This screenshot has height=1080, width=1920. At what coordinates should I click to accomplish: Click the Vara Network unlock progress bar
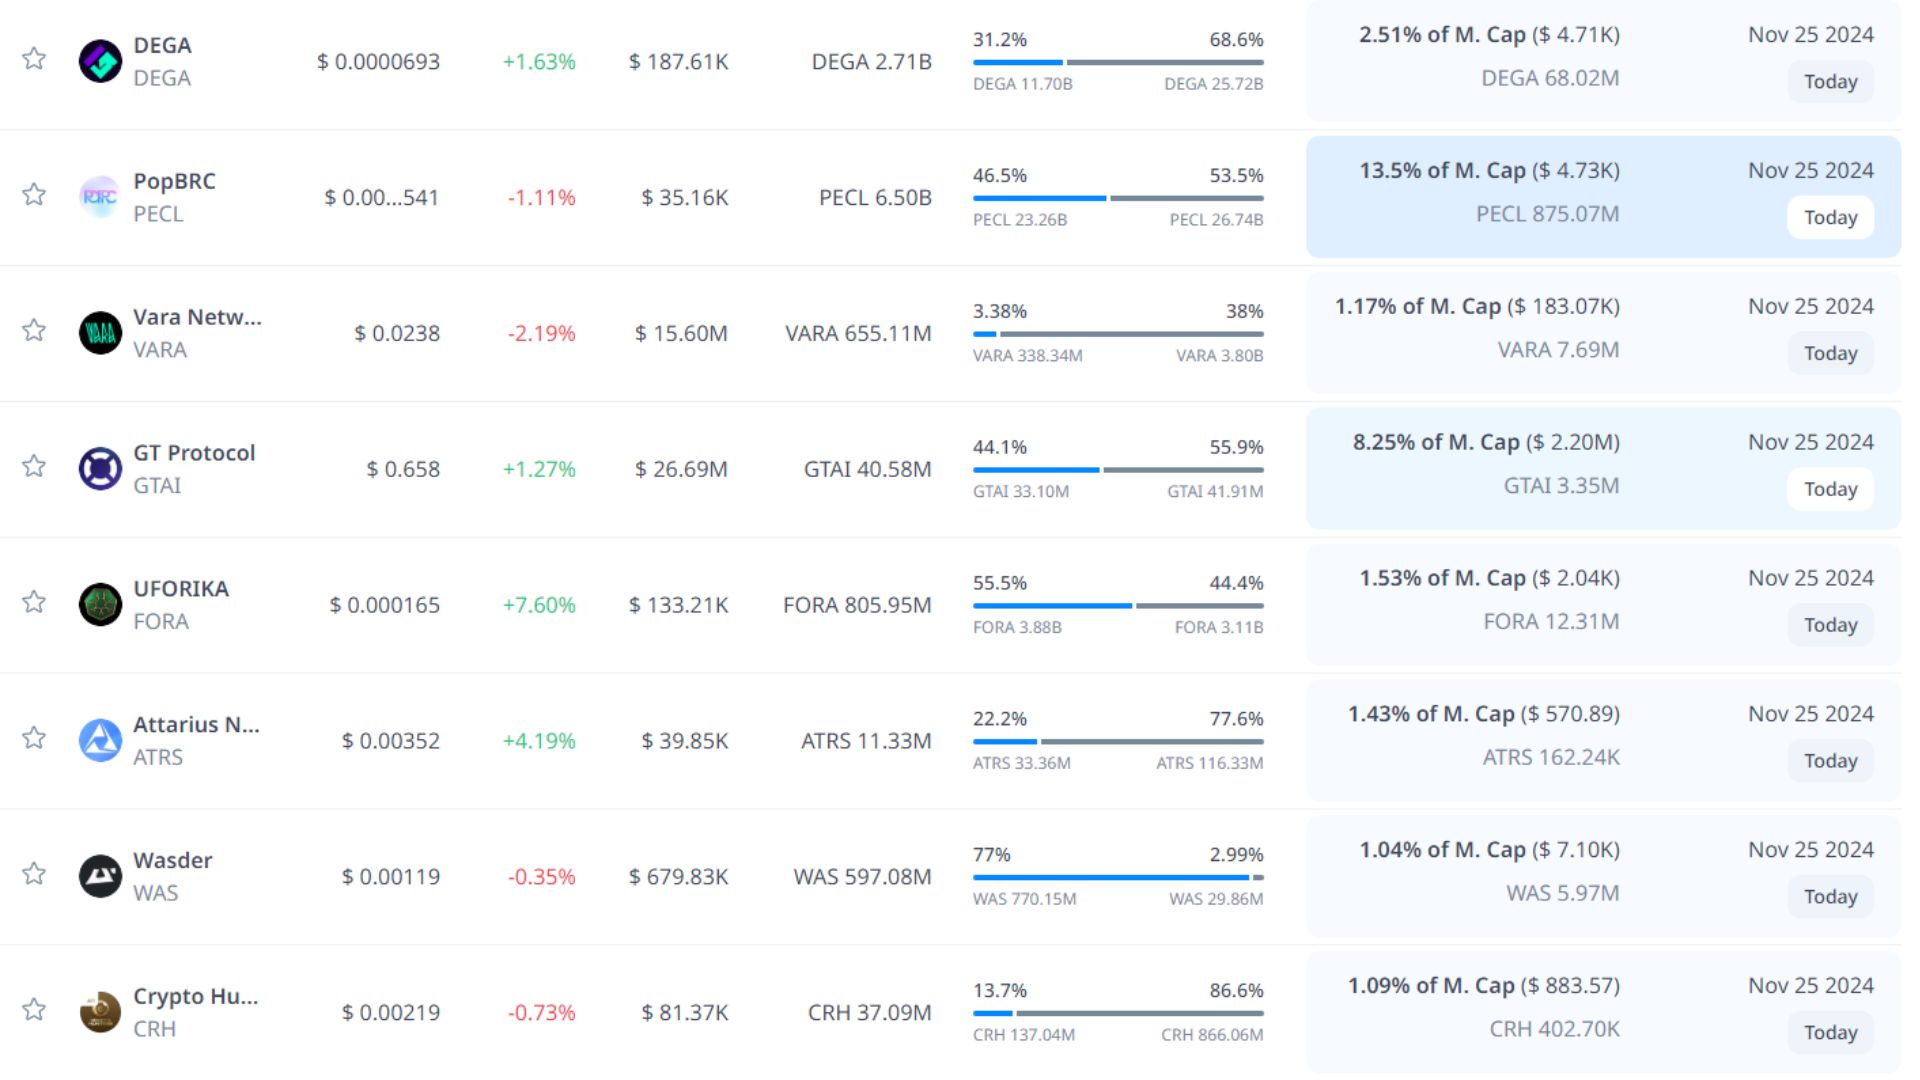(x=1117, y=334)
